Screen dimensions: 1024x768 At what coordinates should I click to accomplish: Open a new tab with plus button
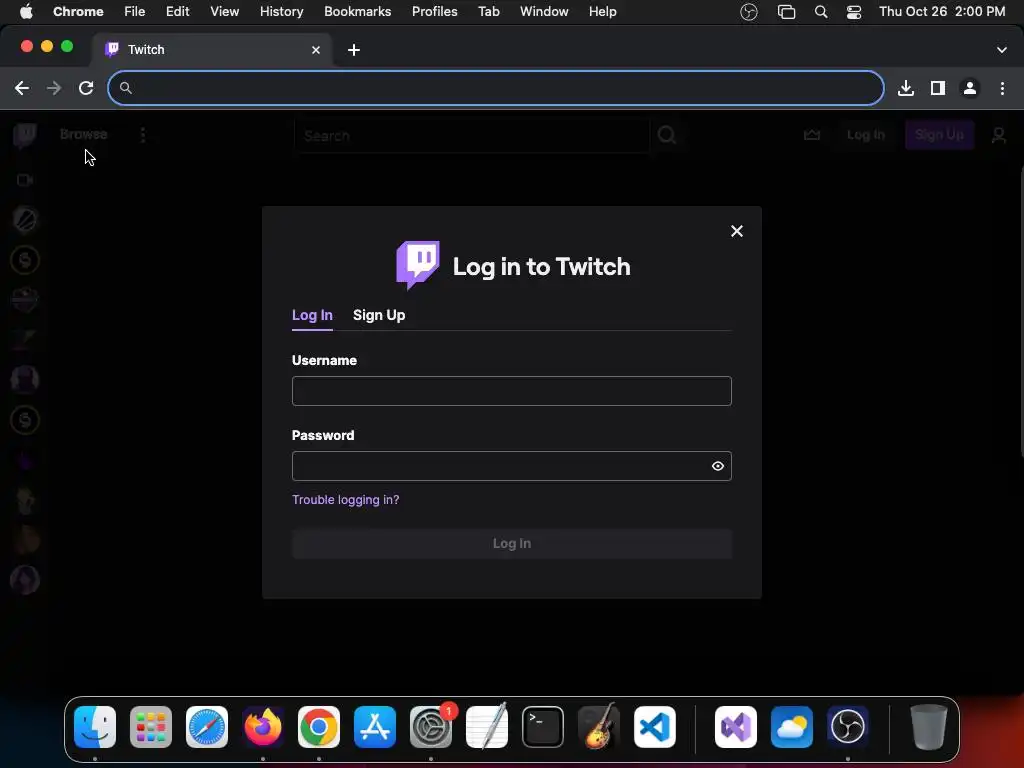click(x=354, y=50)
